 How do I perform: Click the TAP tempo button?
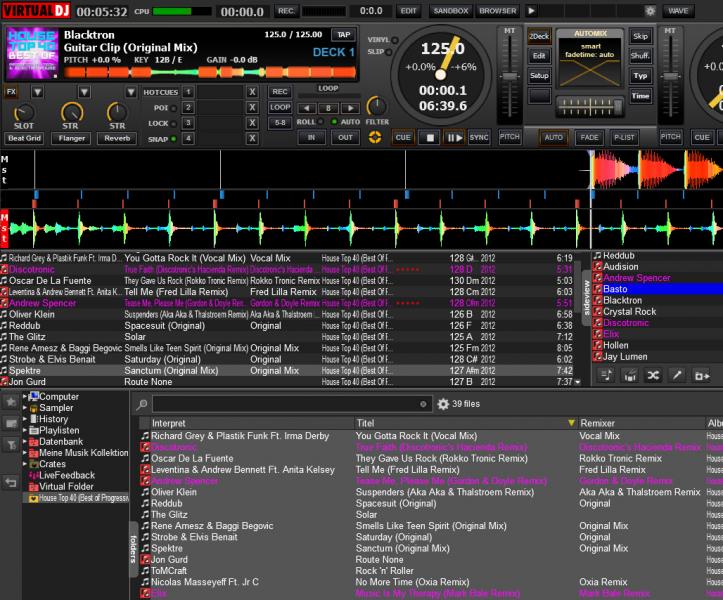343,35
